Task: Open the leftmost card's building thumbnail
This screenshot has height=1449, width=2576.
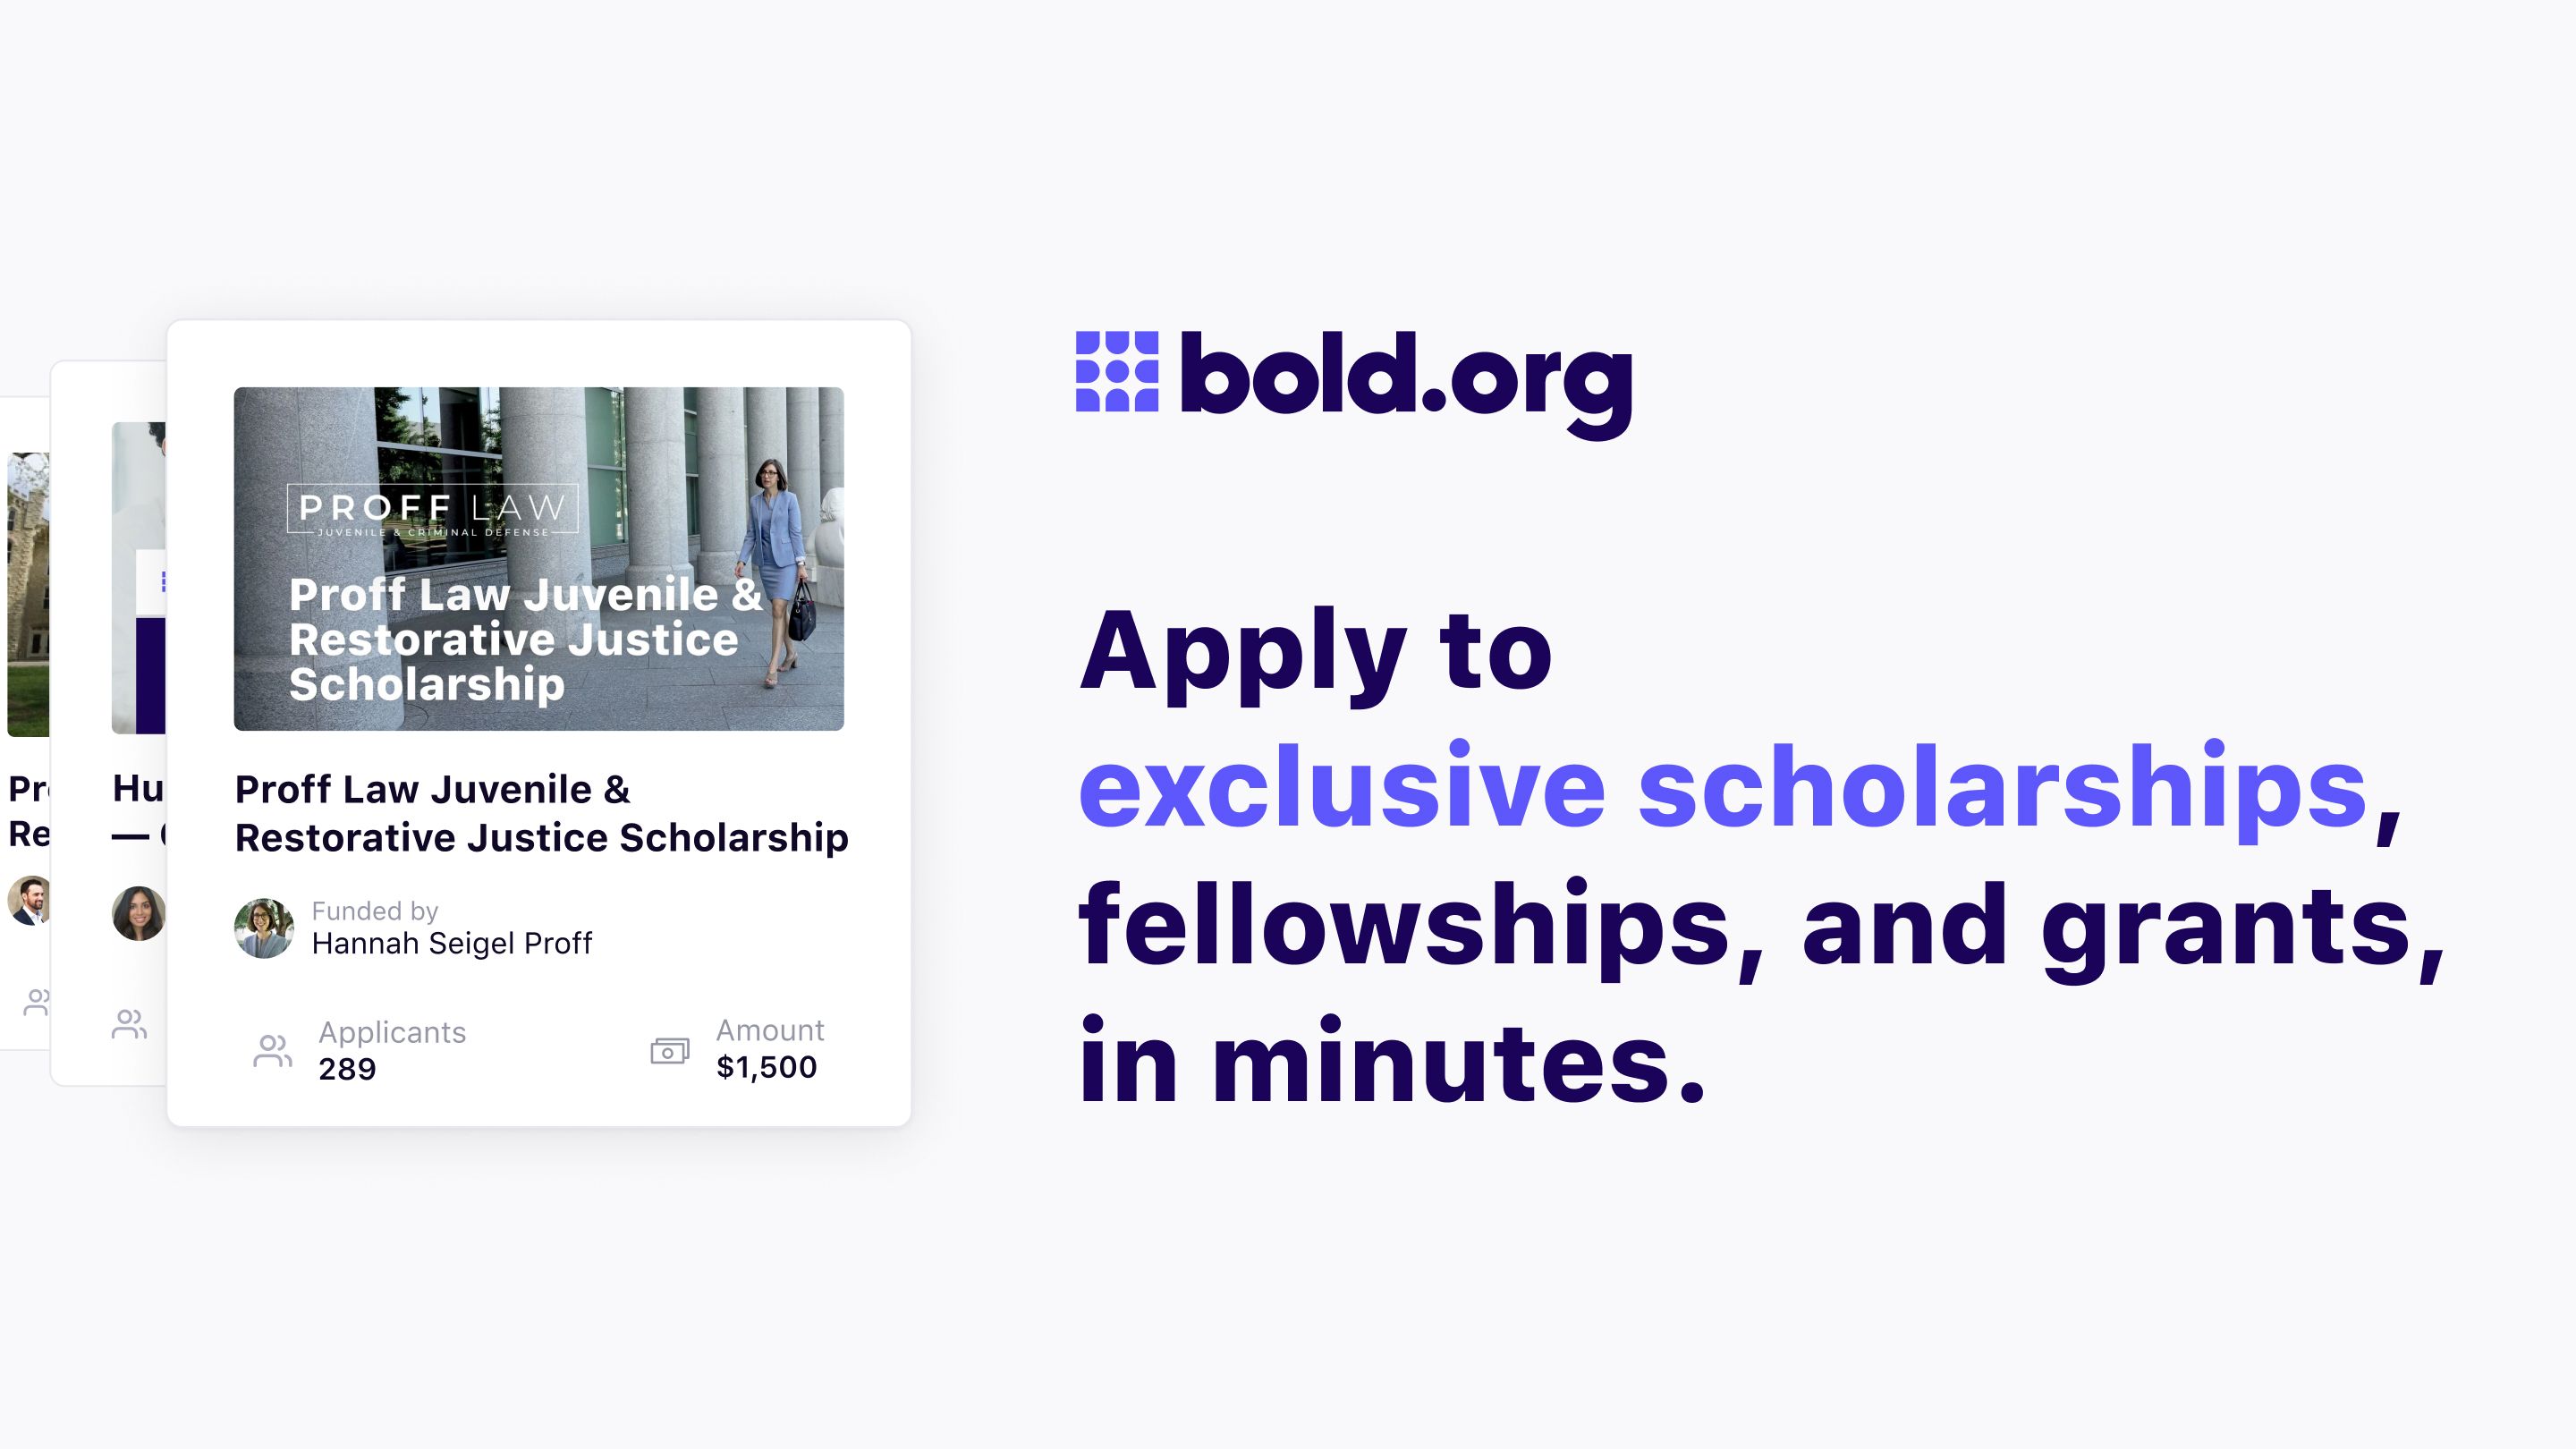Action: 28,594
